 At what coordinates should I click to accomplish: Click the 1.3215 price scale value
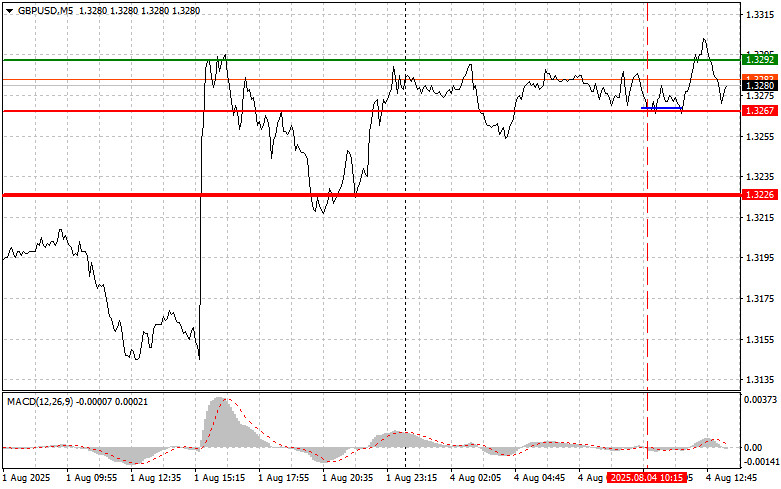[x=759, y=218]
